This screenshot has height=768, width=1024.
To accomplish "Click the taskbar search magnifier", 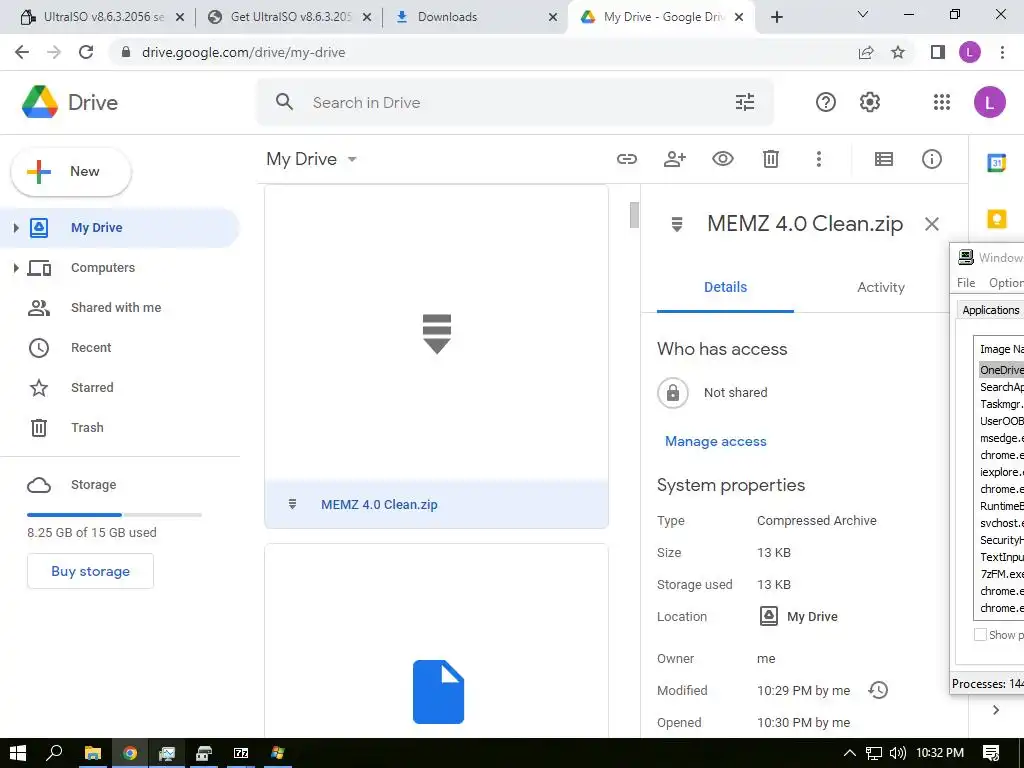I will 54,753.
